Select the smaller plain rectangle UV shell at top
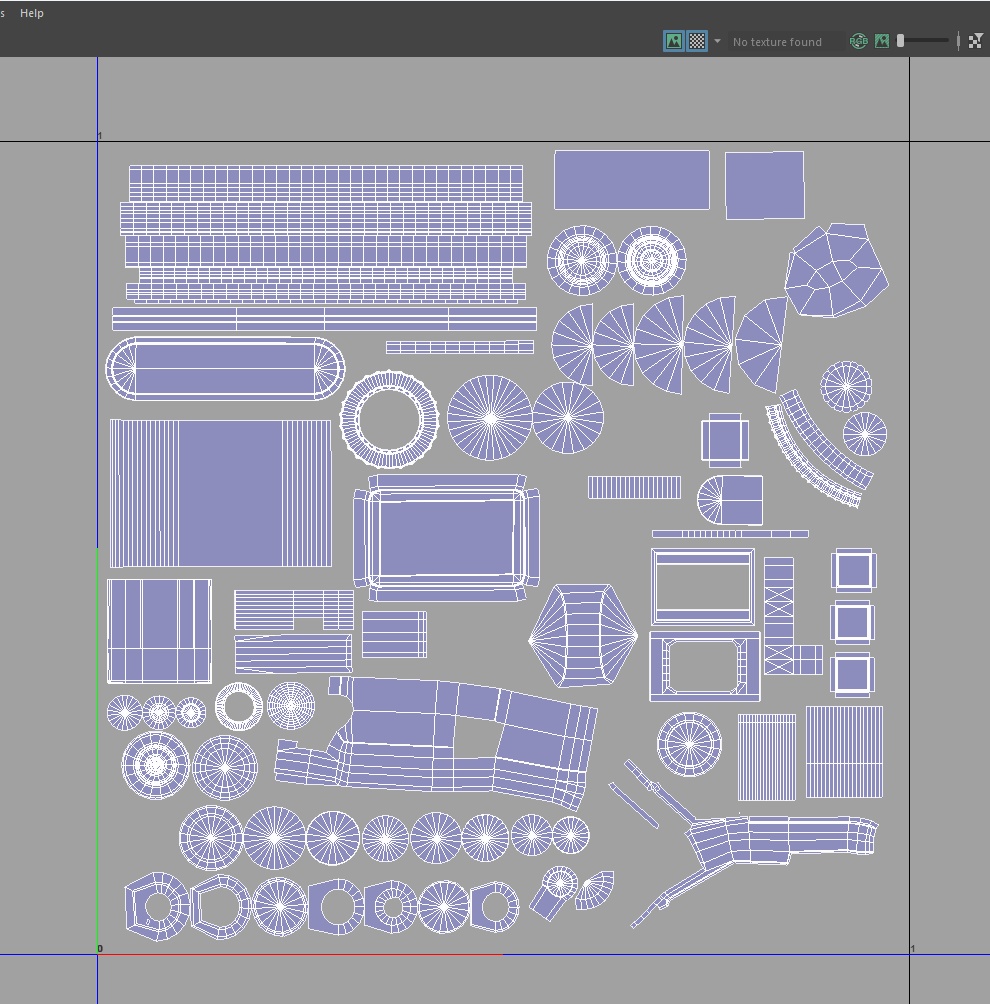990x1004 pixels. [764, 185]
